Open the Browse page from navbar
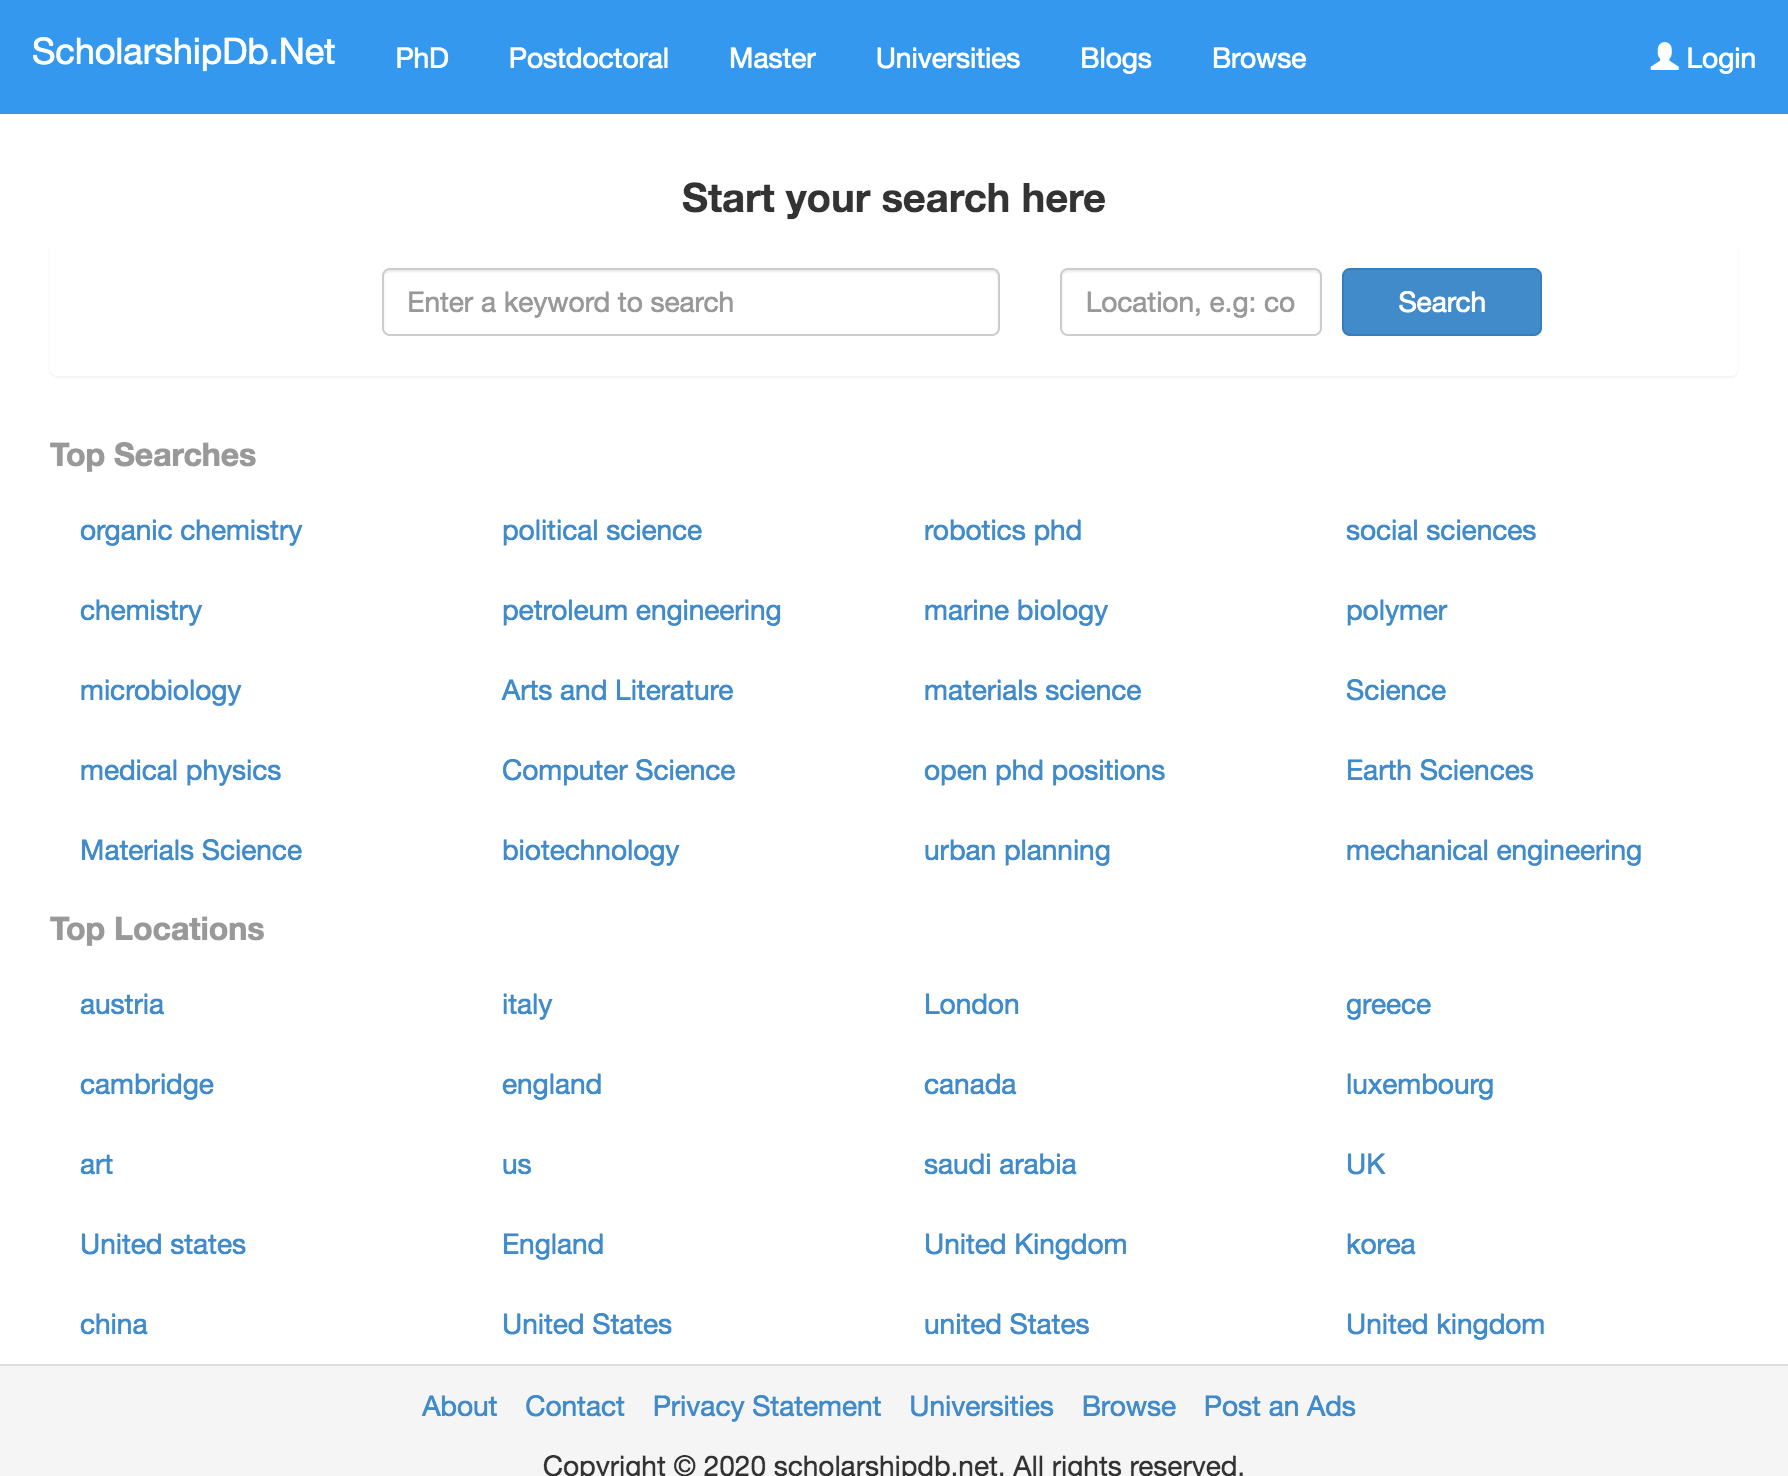The image size is (1788, 1476). coord(1258,58)
